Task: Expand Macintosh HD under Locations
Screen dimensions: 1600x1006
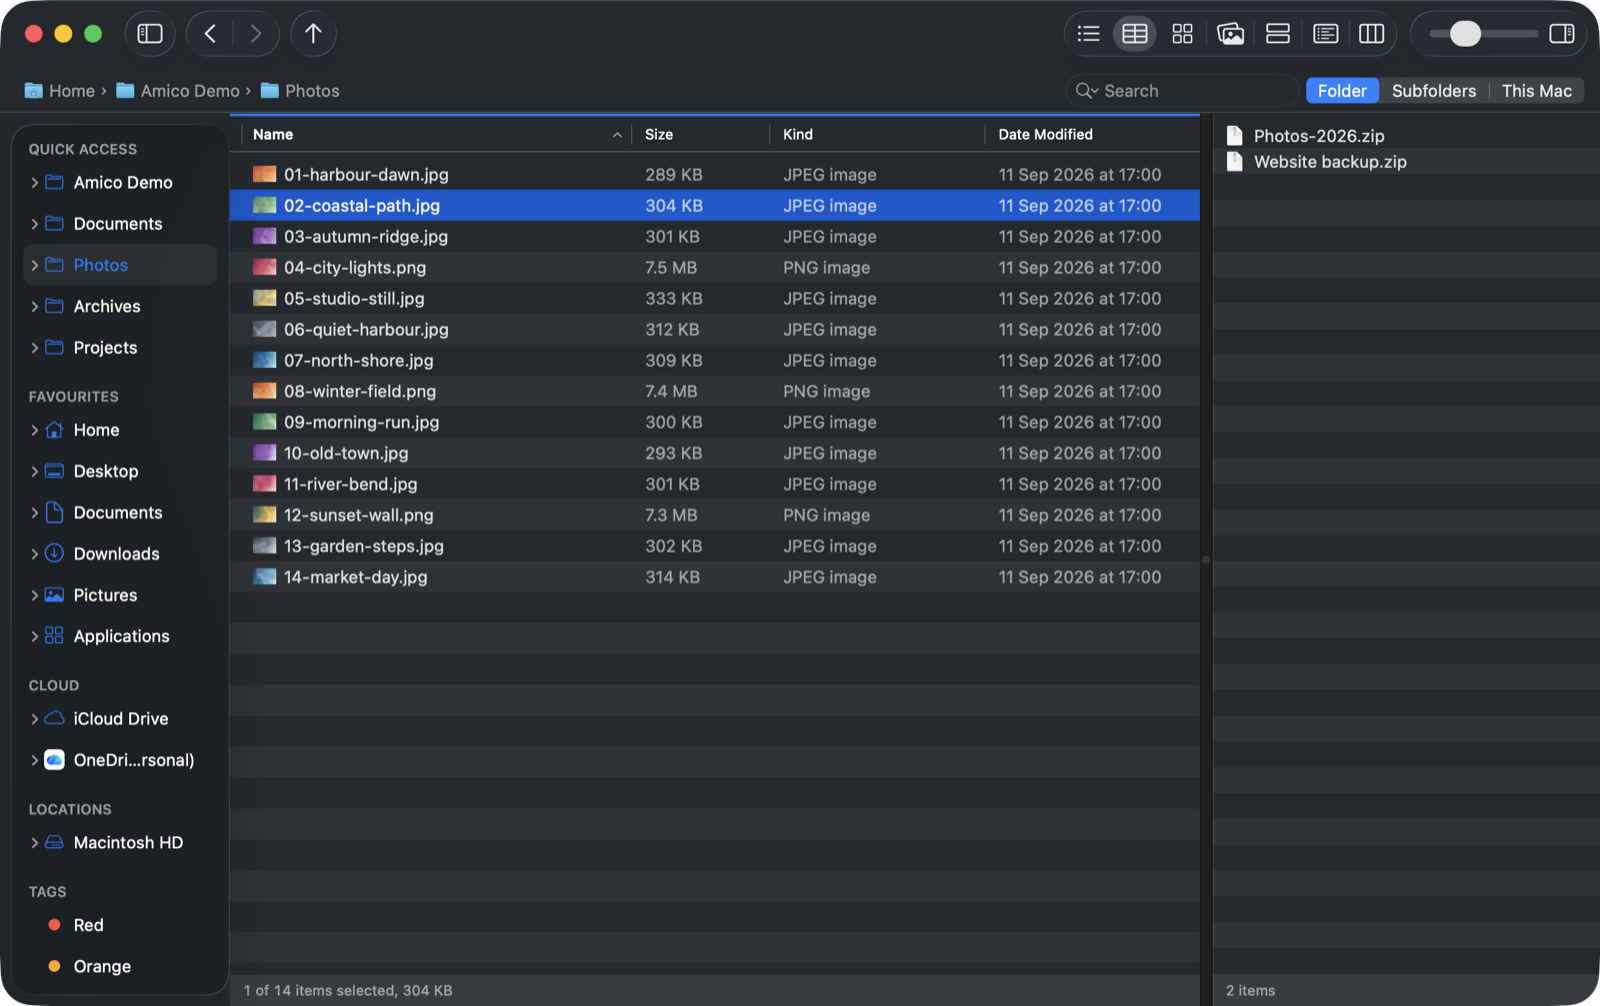Action: point(35,842)
